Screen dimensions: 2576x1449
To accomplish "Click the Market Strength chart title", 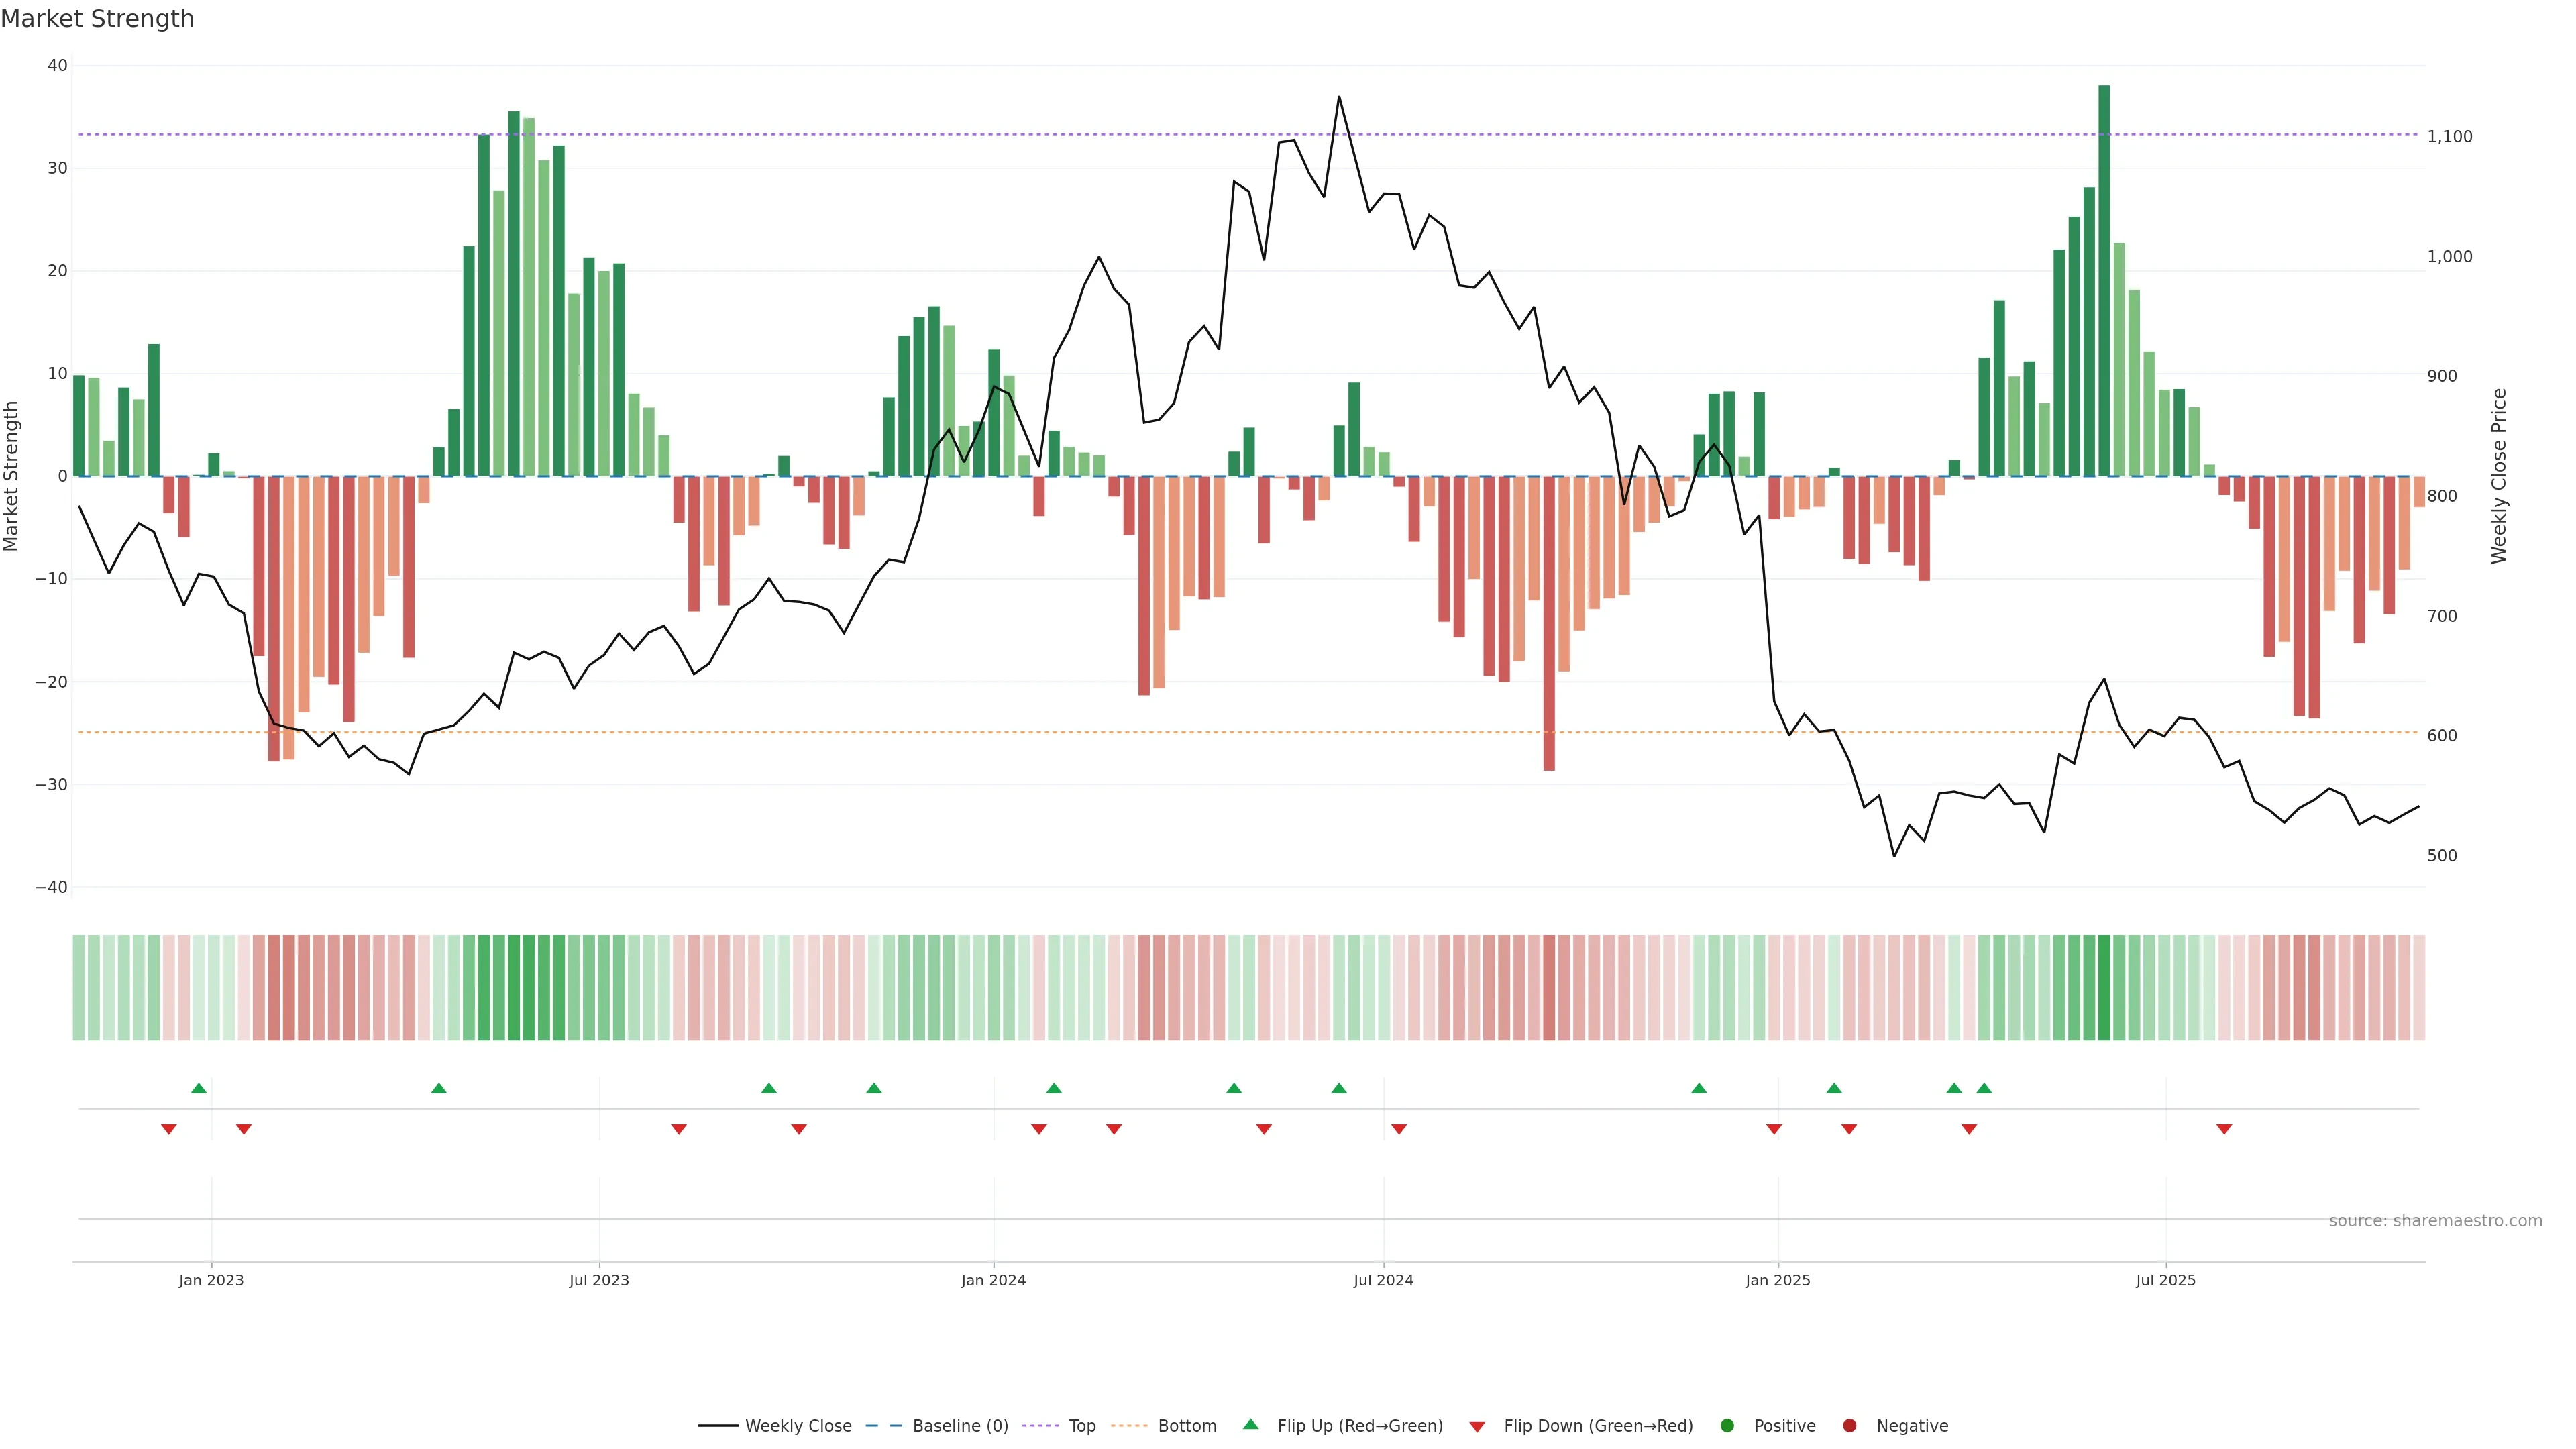I will coord(97,19).
